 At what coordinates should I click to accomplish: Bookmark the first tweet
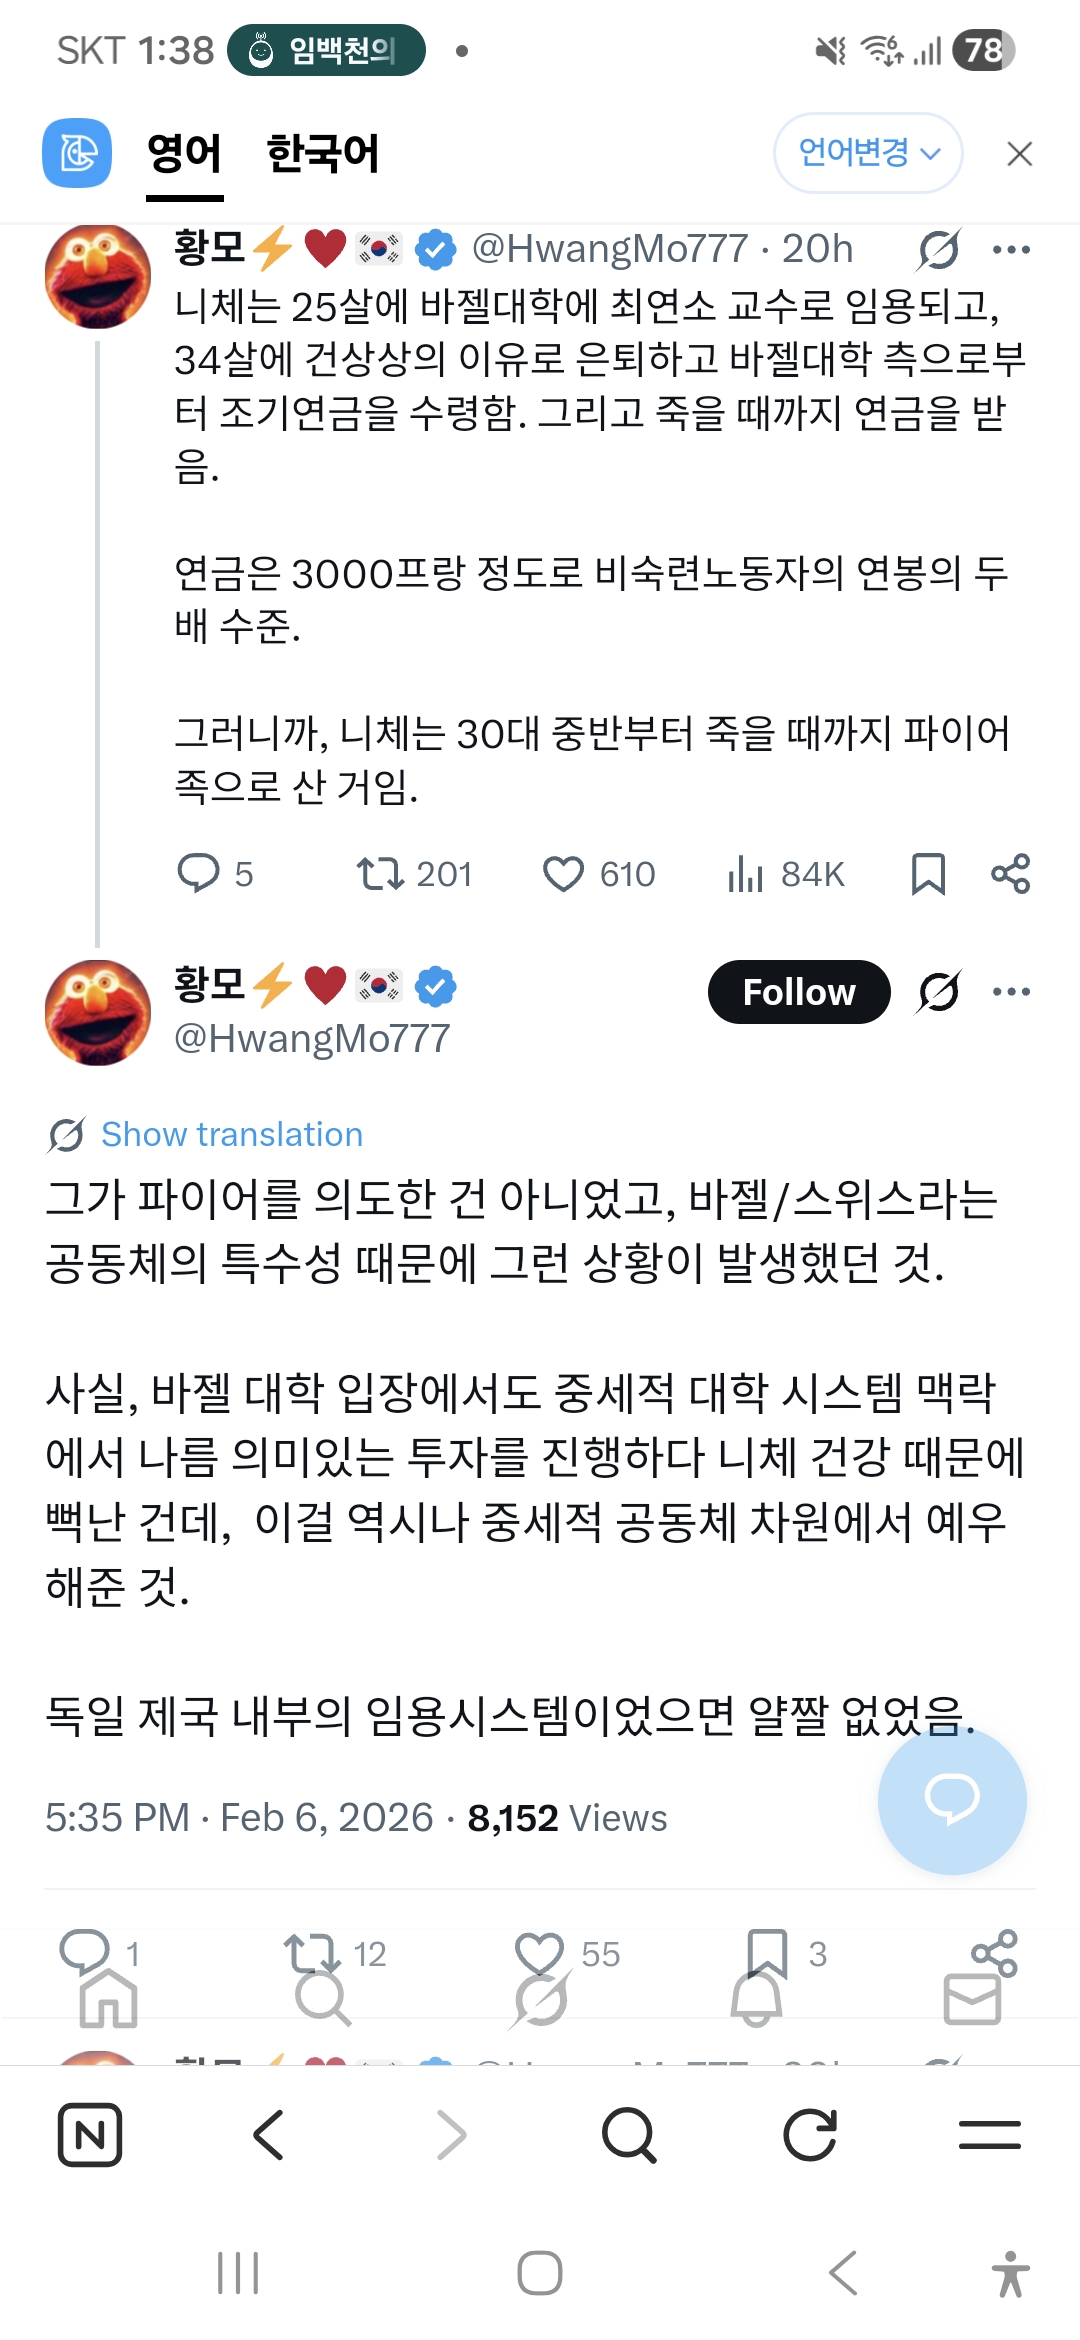(928, 874)
